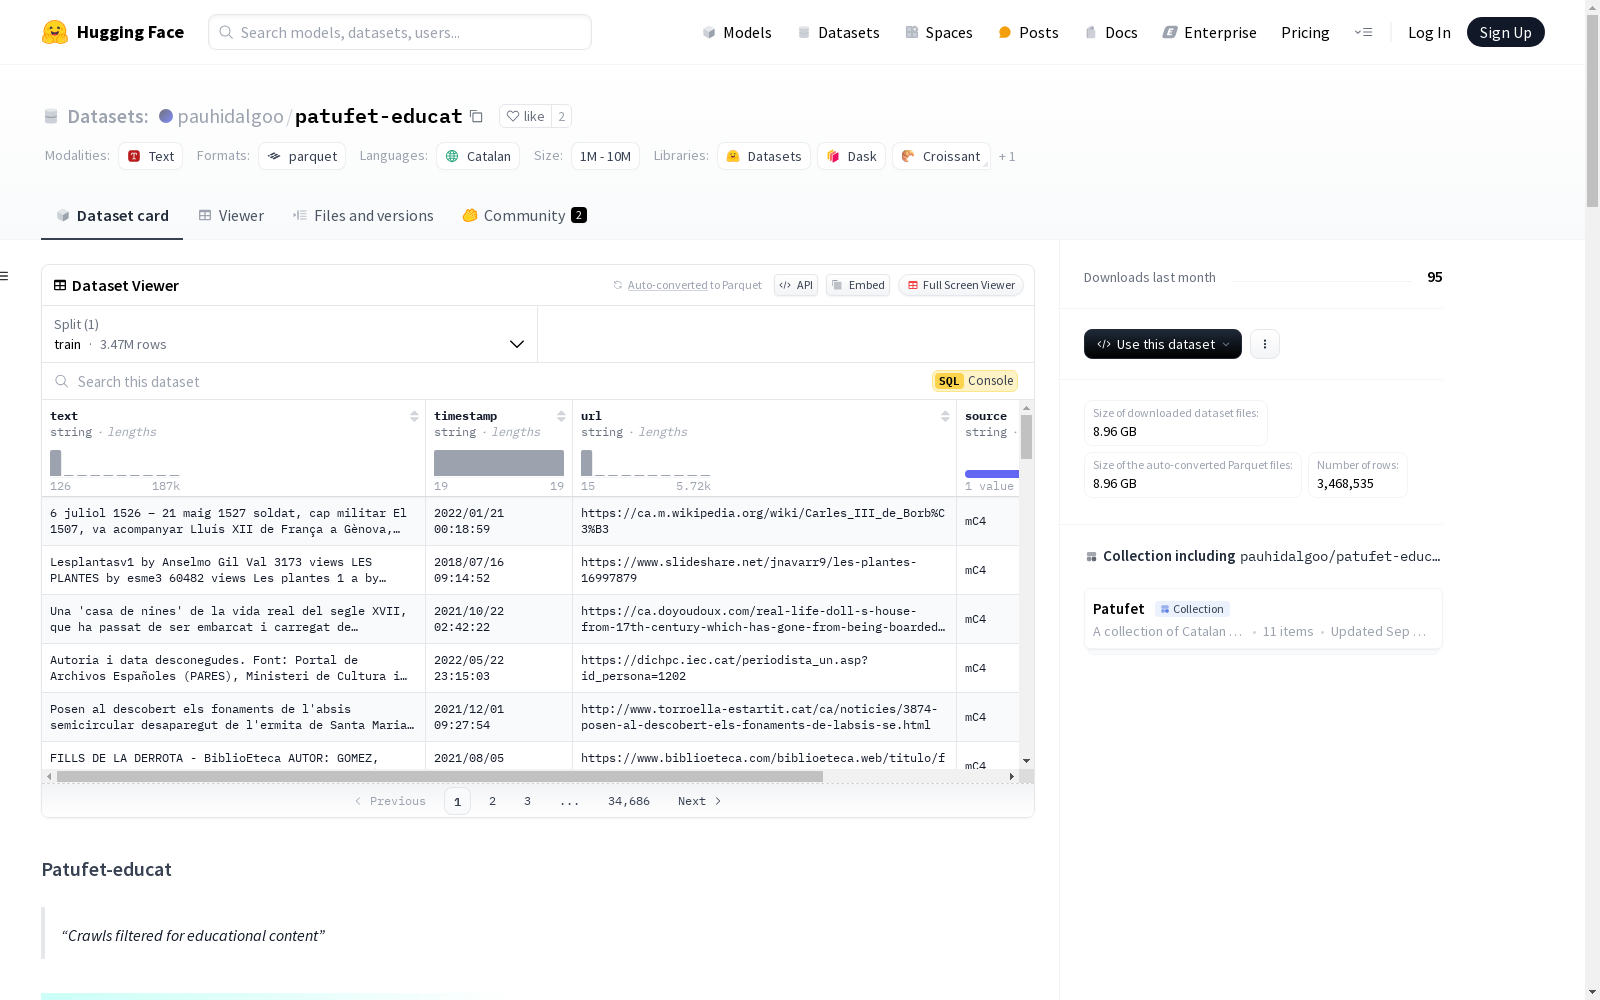Open the like count number 2
Viewport: 1600px width, 1000px height.
pyautogui.click(x=562, y=116)
